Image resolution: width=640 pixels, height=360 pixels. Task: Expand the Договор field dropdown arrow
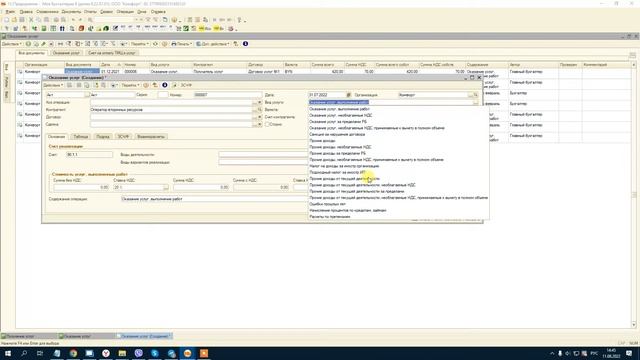pos(259,117)
